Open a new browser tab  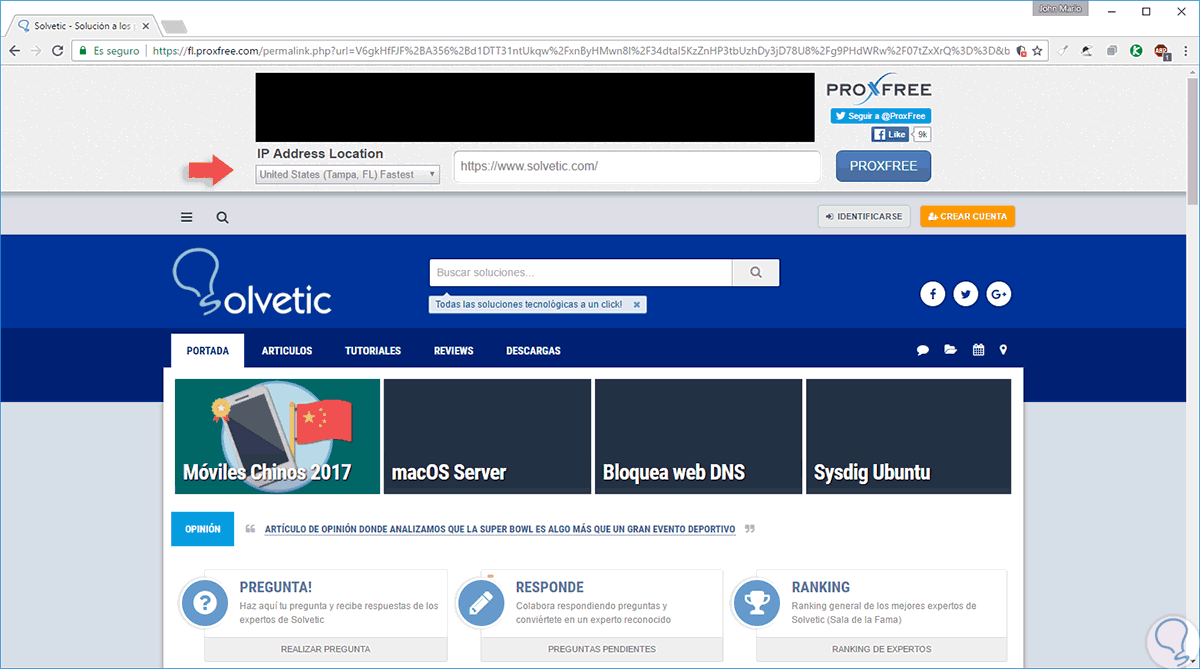point(173,26)
